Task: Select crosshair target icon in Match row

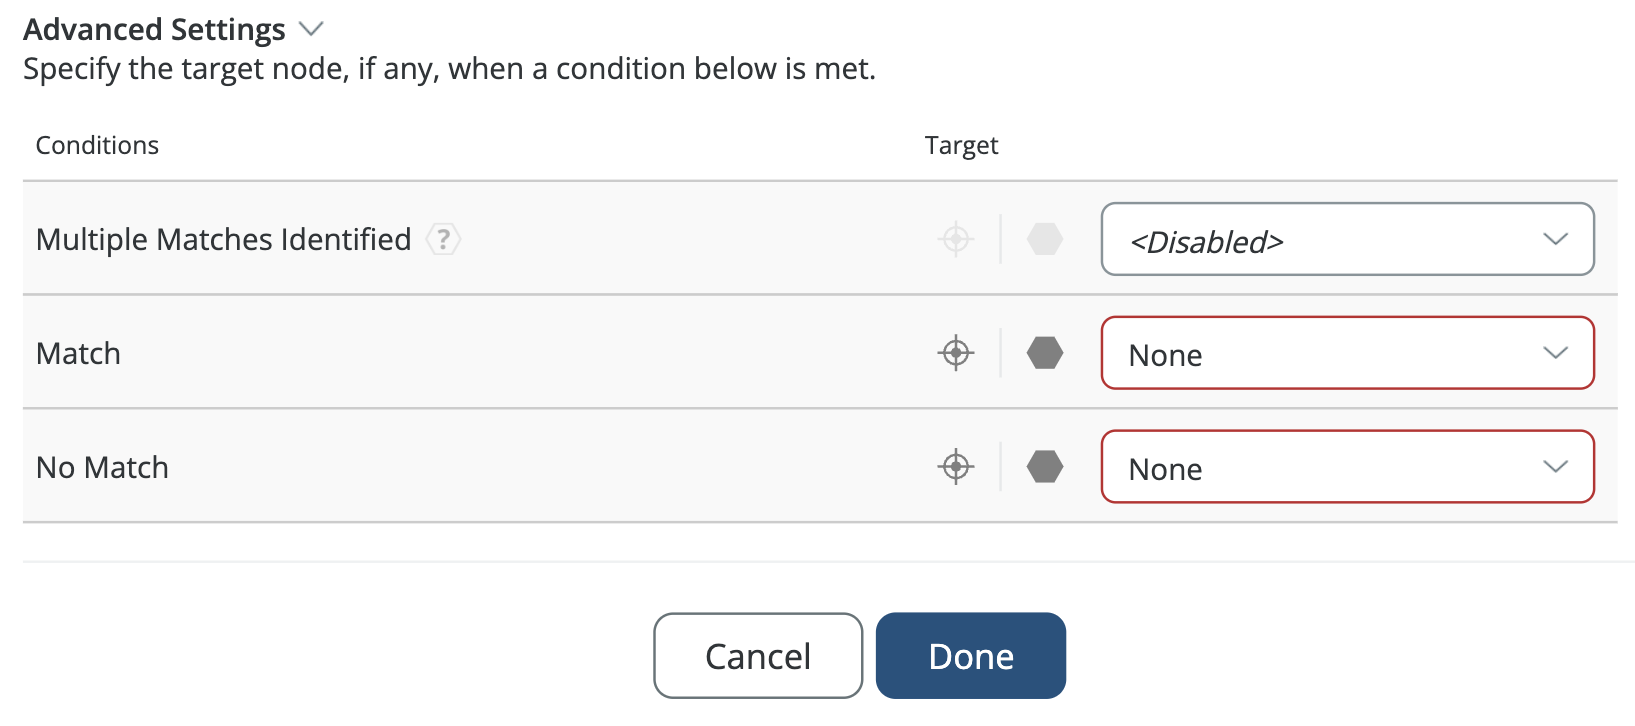Action: [956, 353]
